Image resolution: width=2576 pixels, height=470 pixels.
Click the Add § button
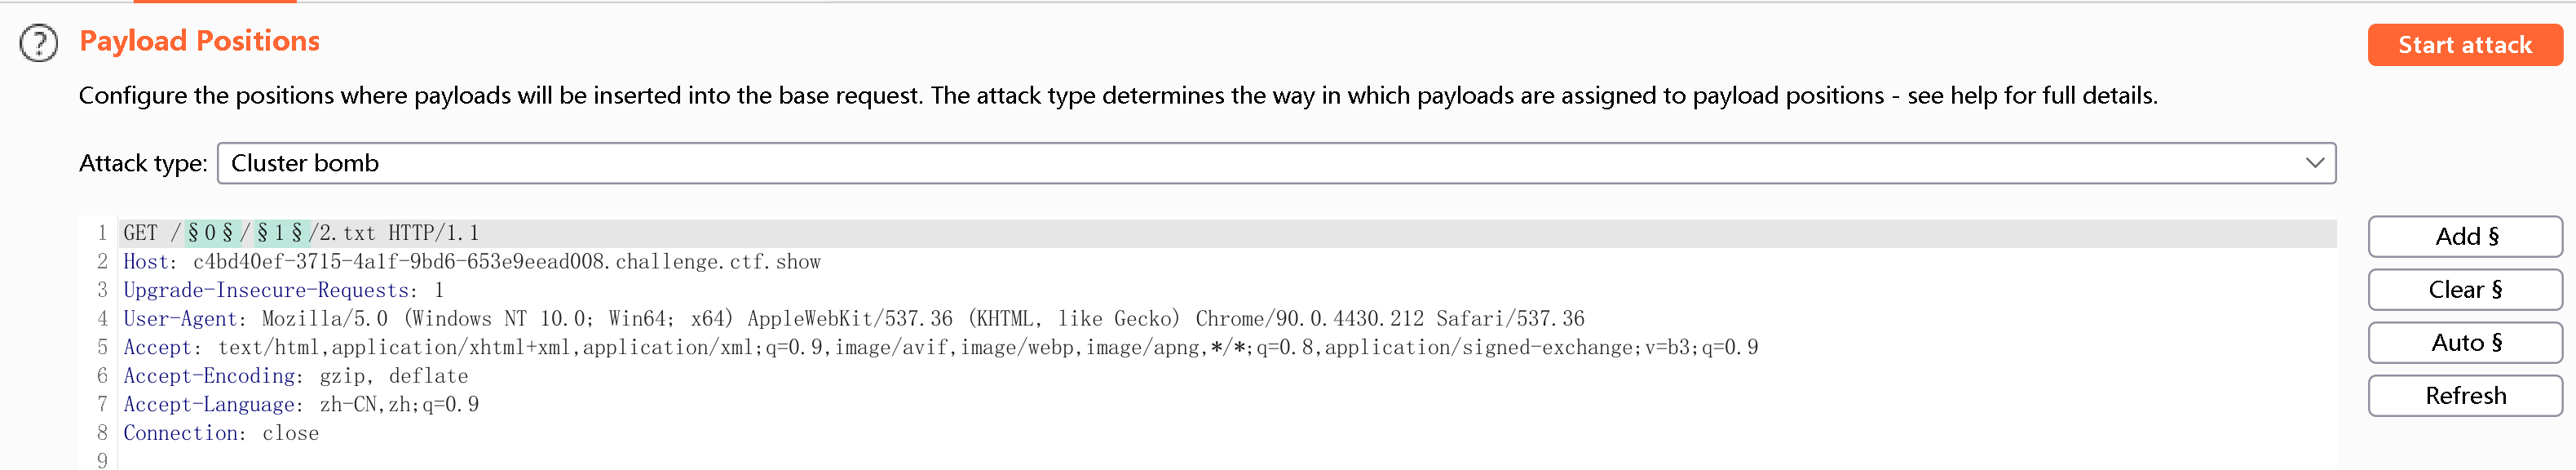point(2464,237)
